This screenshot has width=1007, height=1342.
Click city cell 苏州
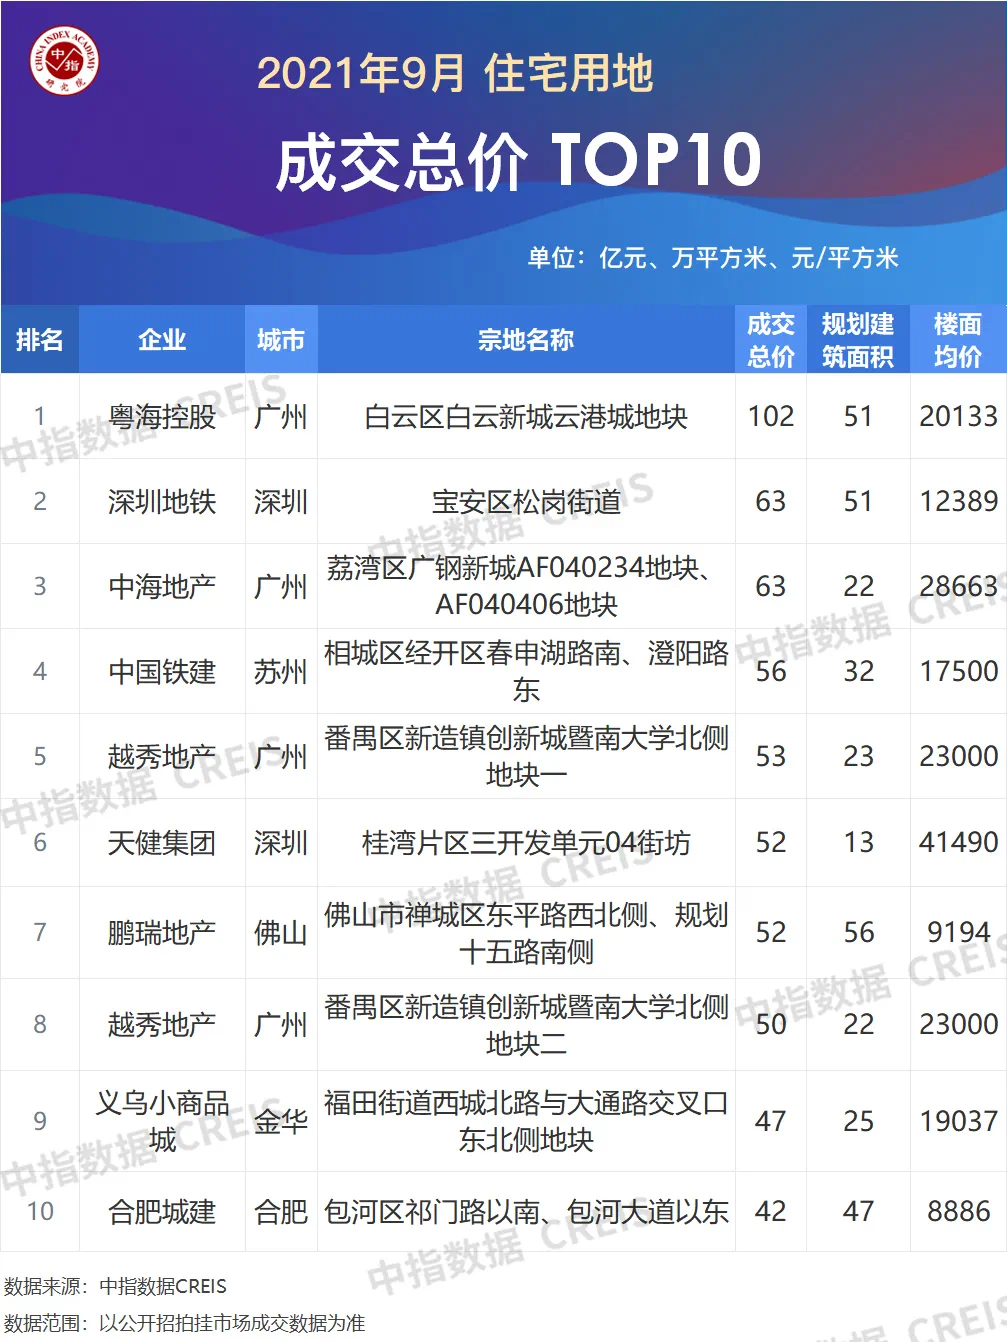coord(281,672)
